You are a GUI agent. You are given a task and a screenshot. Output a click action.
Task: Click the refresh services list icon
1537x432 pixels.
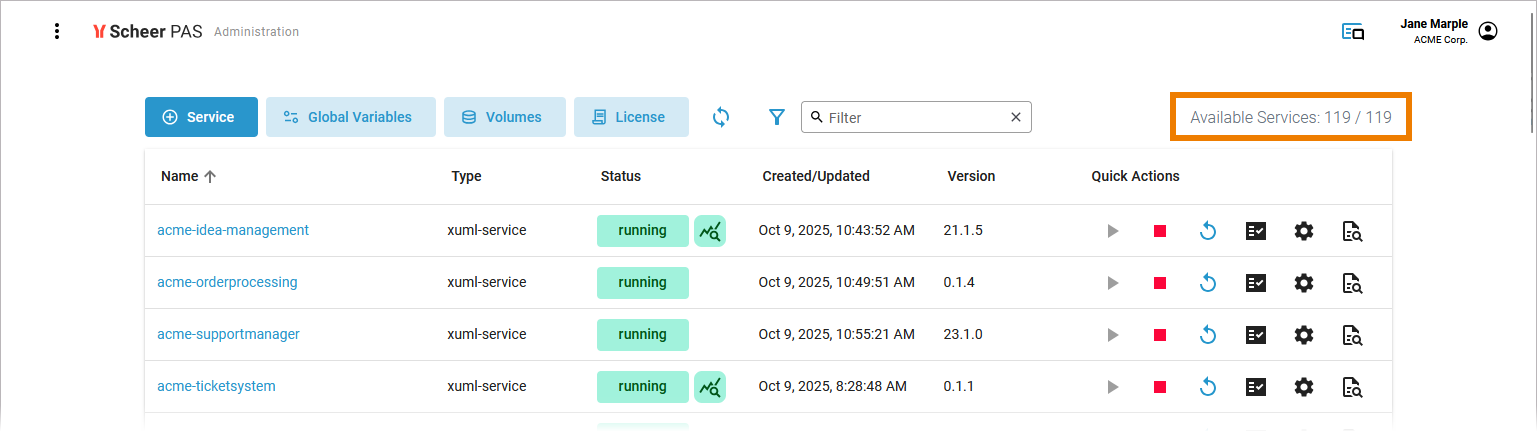coord(721,117)
